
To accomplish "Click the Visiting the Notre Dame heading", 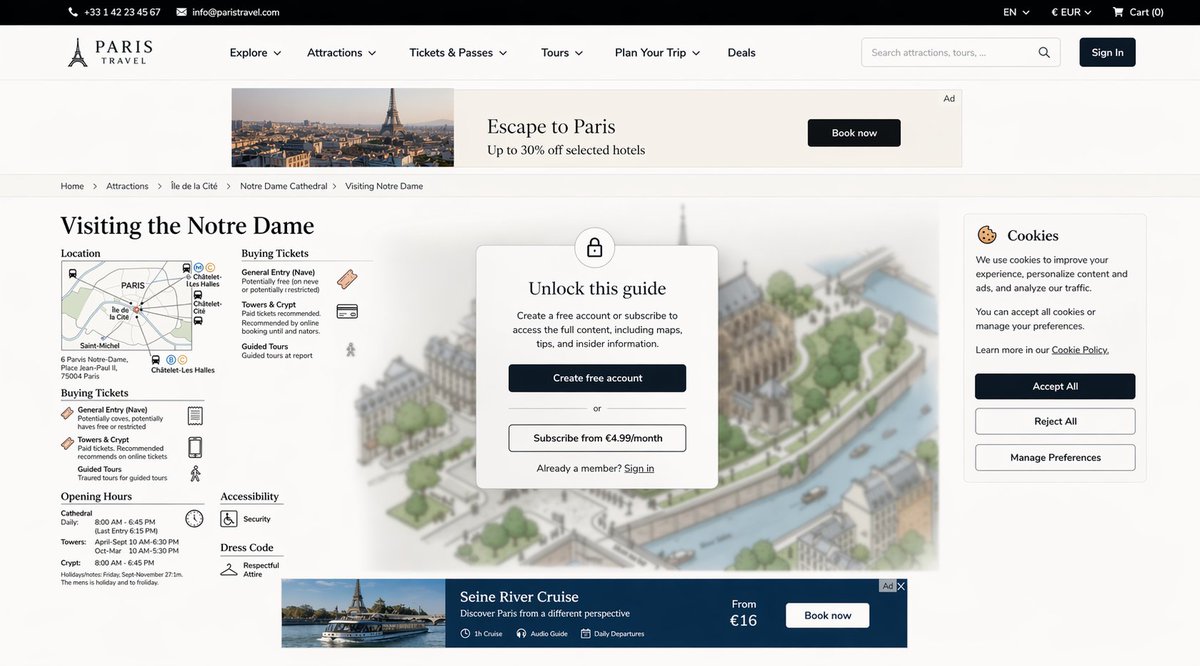I will click(x=187, y=225).
